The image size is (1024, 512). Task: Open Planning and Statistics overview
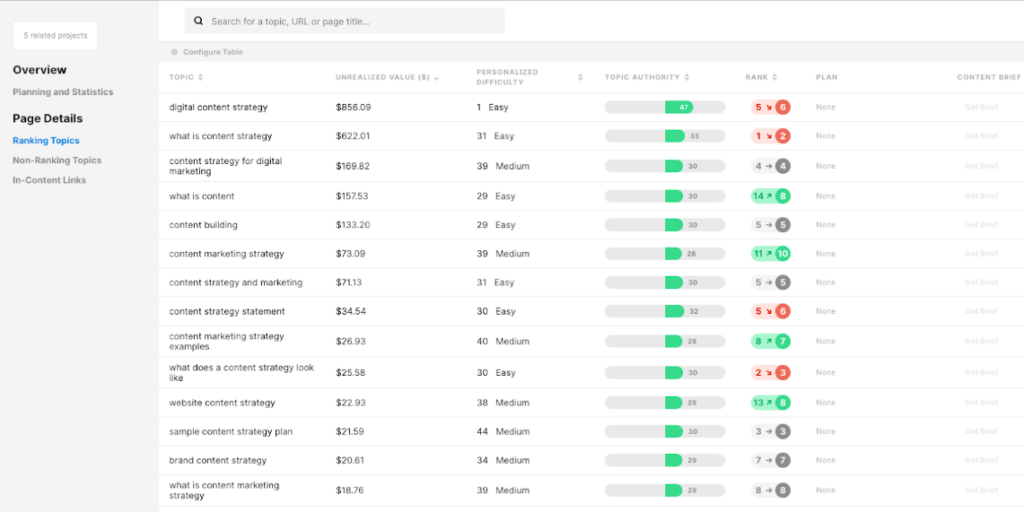(63, 92)
